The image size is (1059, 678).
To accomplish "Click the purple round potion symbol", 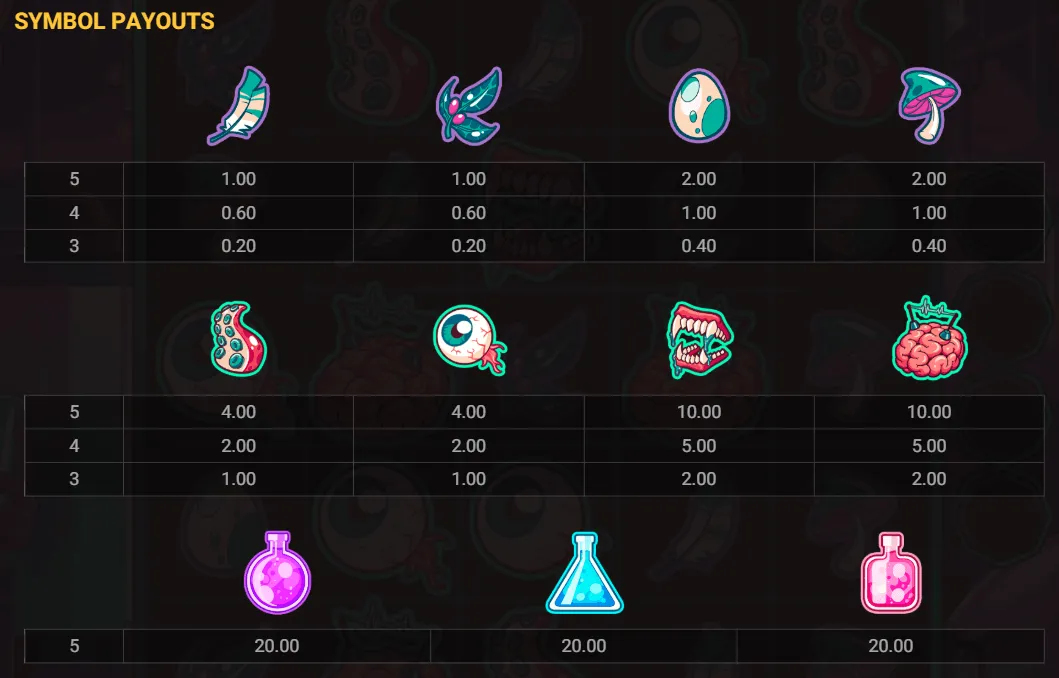I will [x=276, y=573].
